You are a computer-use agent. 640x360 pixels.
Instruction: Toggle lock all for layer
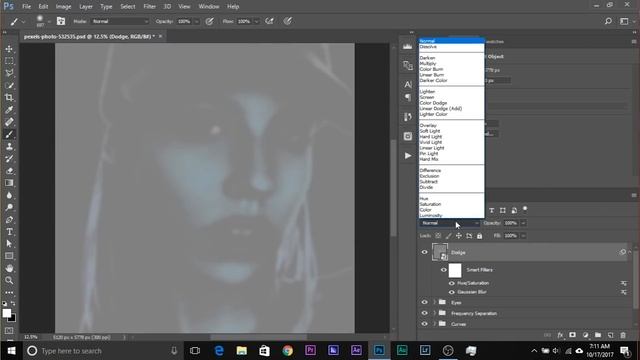480,236
